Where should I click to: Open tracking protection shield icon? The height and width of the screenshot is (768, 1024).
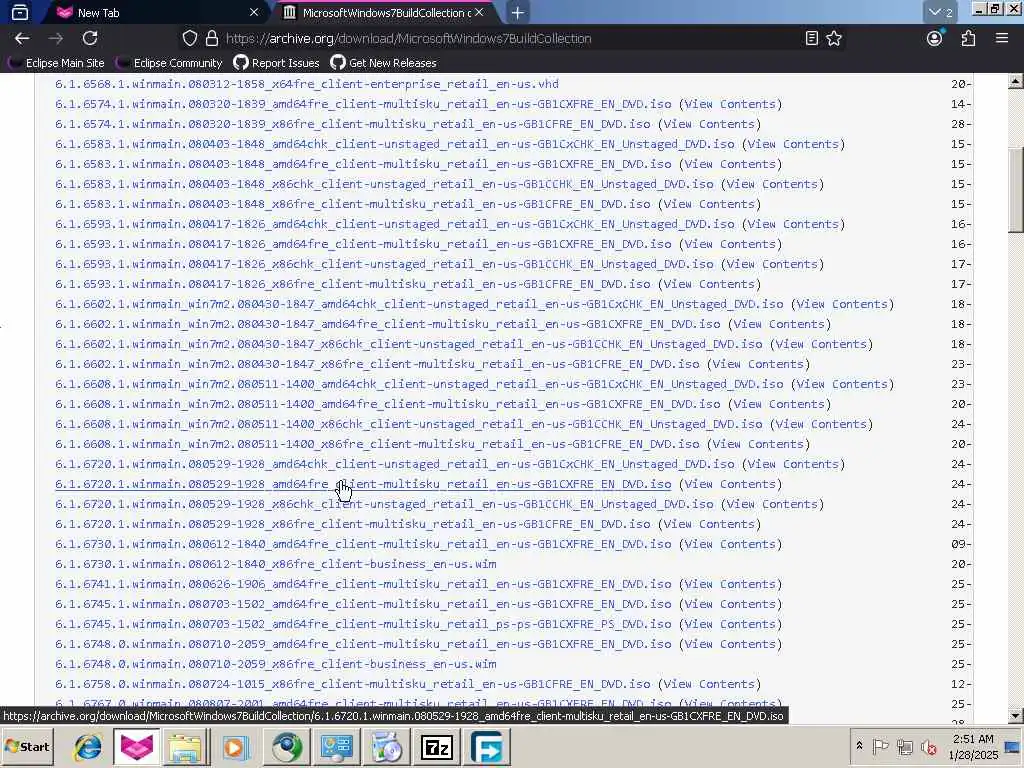[x=189, y=39]
